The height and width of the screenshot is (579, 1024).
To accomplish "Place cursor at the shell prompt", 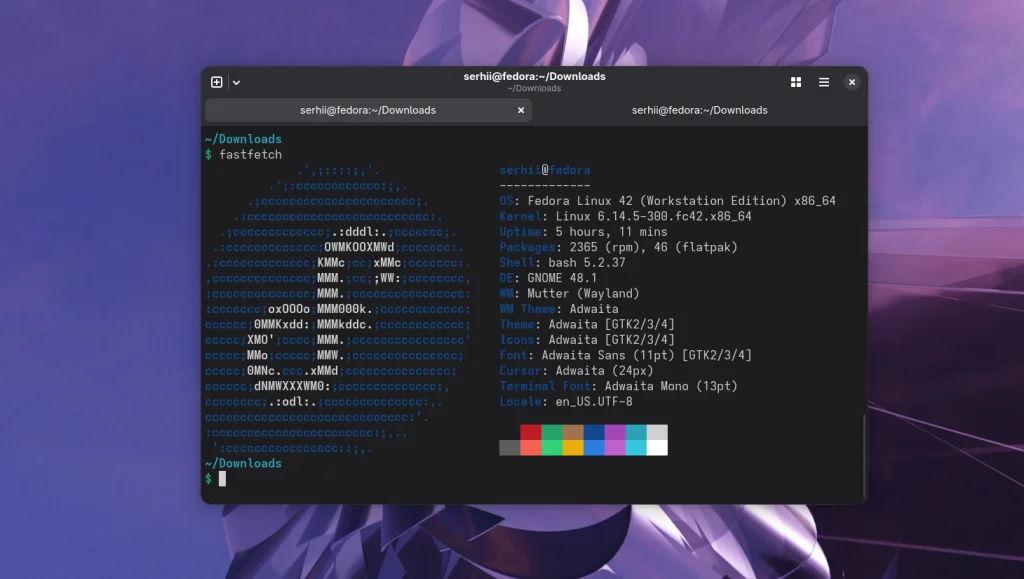I will [x=222, y=478].
